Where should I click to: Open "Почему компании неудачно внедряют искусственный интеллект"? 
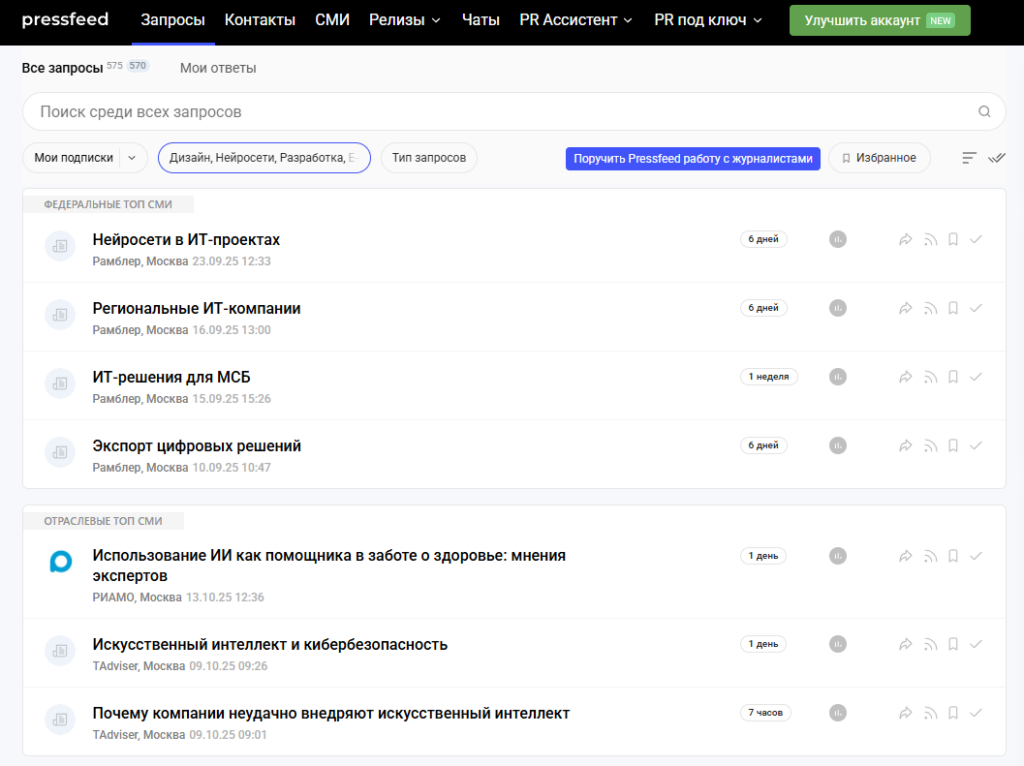point(331,713)
